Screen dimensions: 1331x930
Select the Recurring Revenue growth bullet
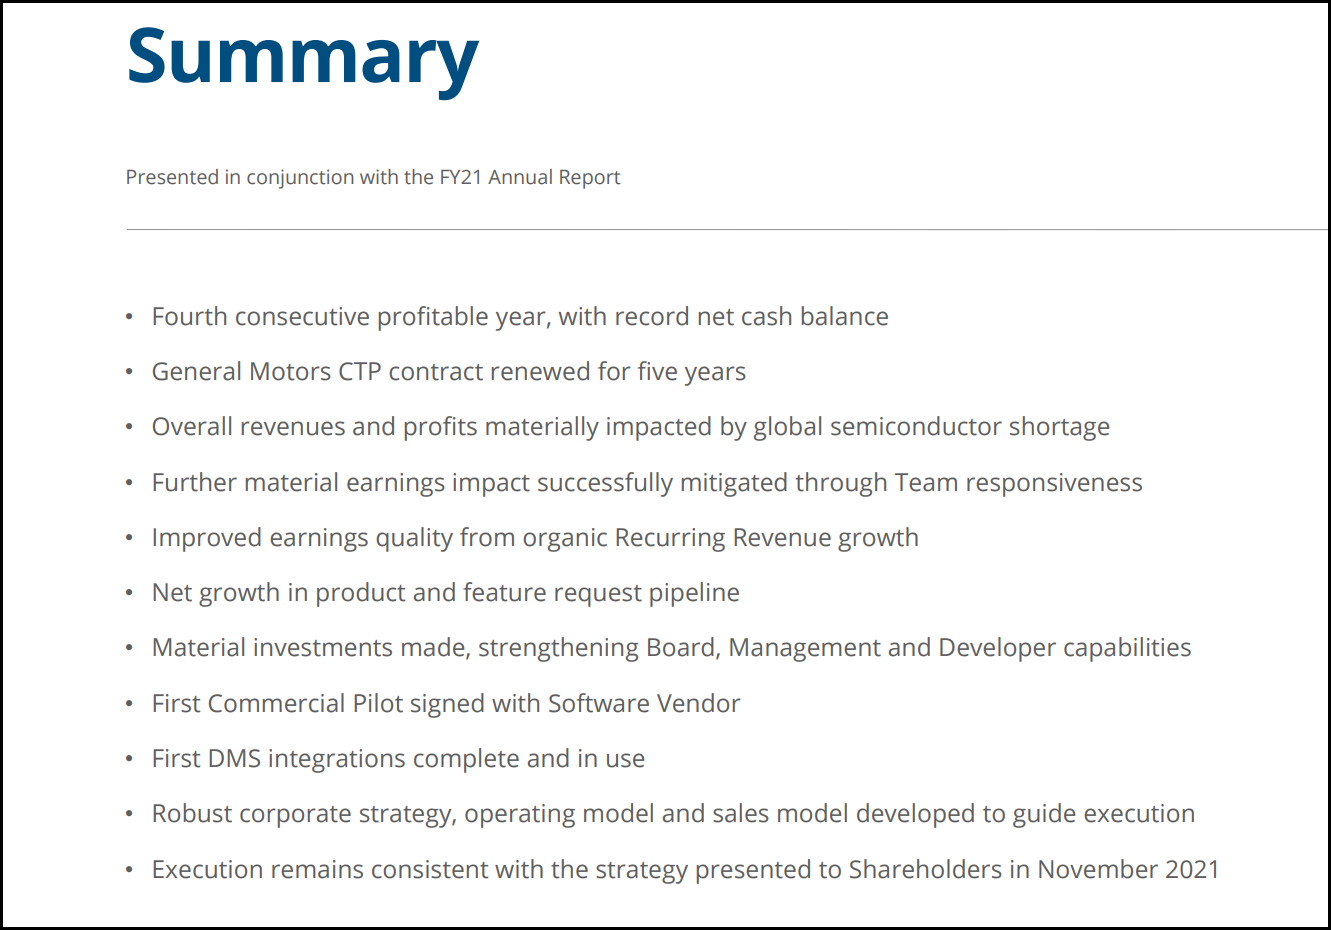[x=535, y=538]
